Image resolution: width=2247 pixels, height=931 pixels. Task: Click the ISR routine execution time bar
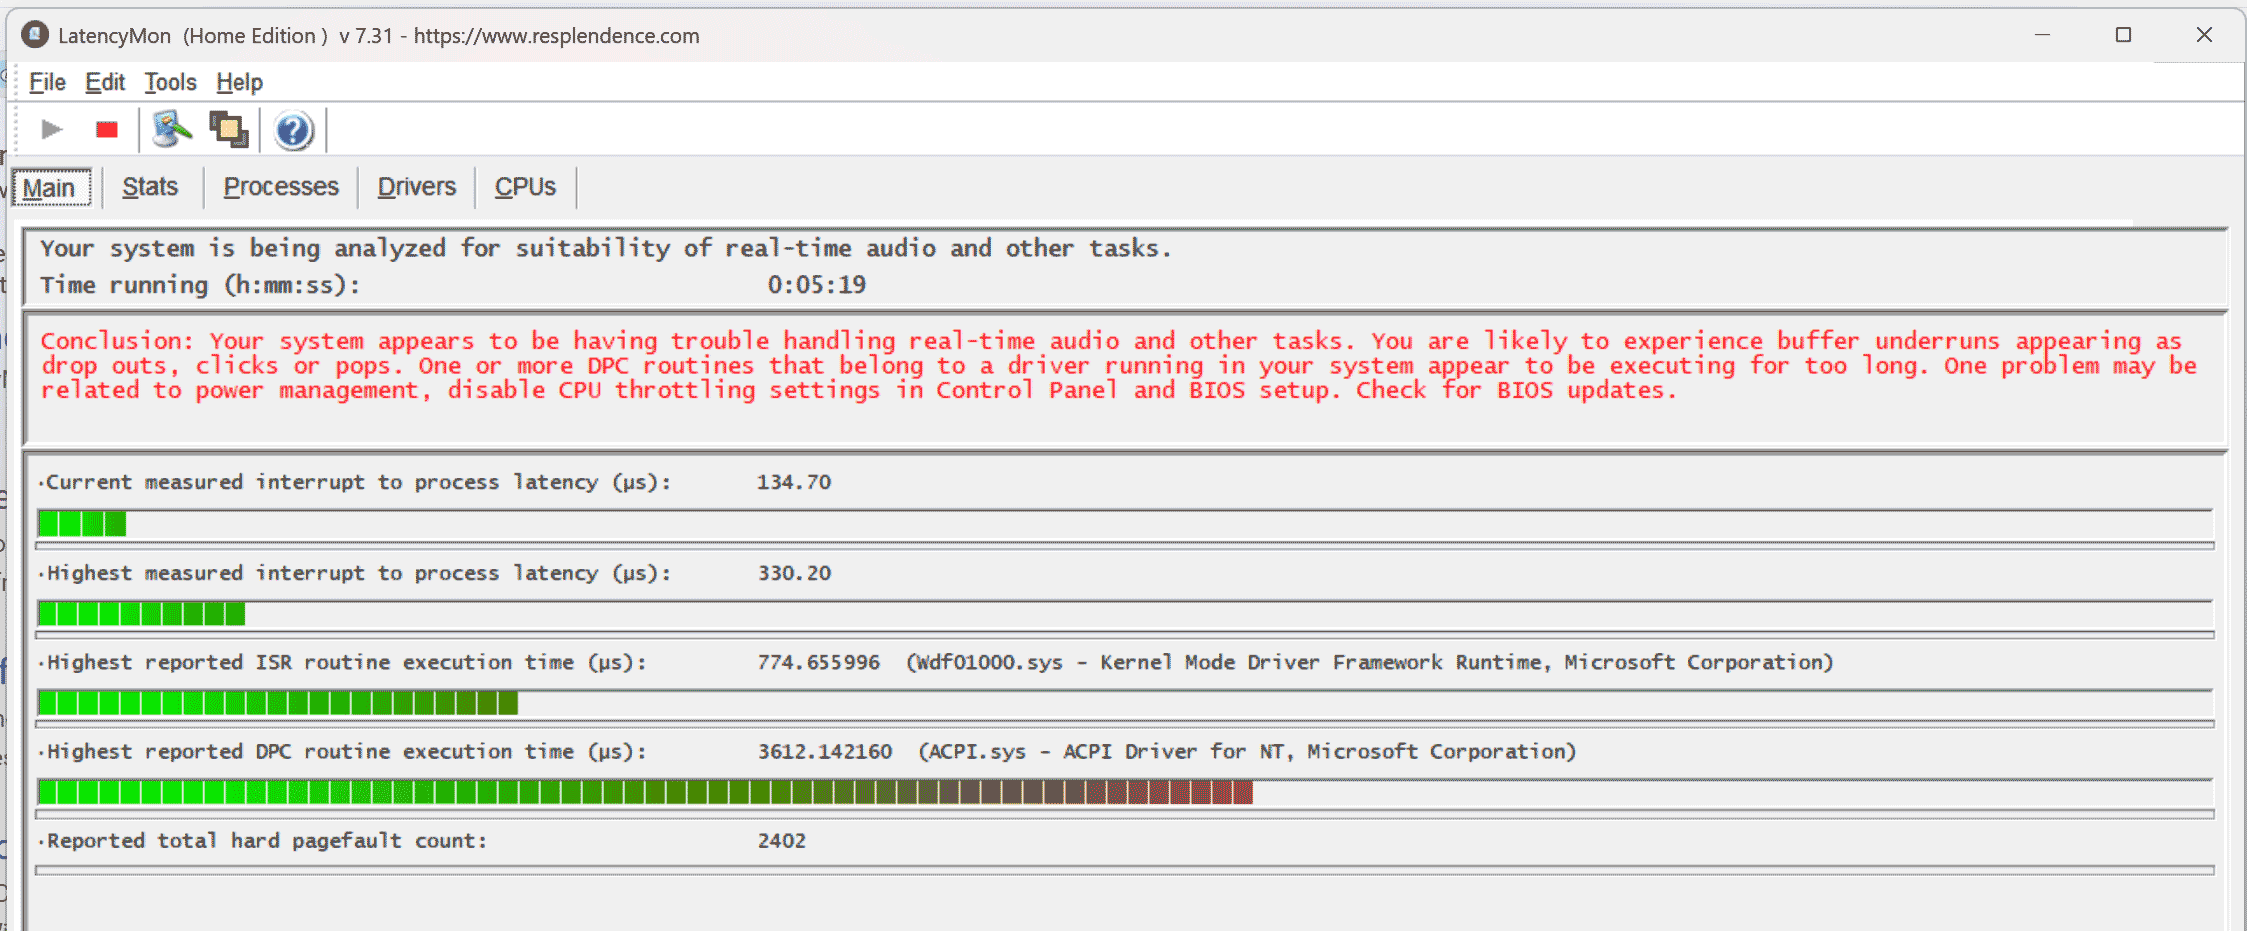pos(1125,703)
